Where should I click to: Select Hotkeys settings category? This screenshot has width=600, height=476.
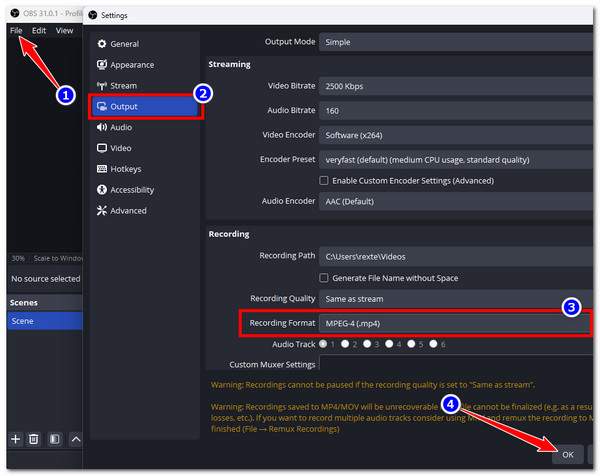145,169
